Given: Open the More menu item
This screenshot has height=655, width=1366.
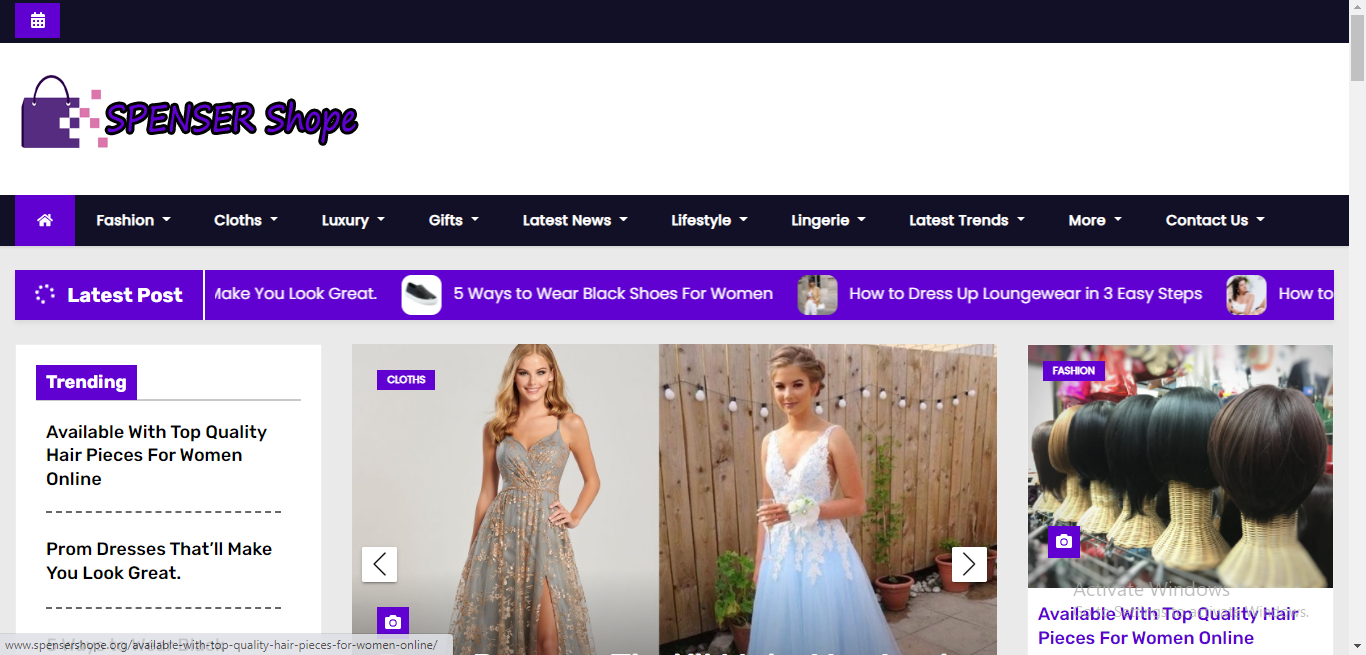Looking at the screenshot, I should 1095,220.
